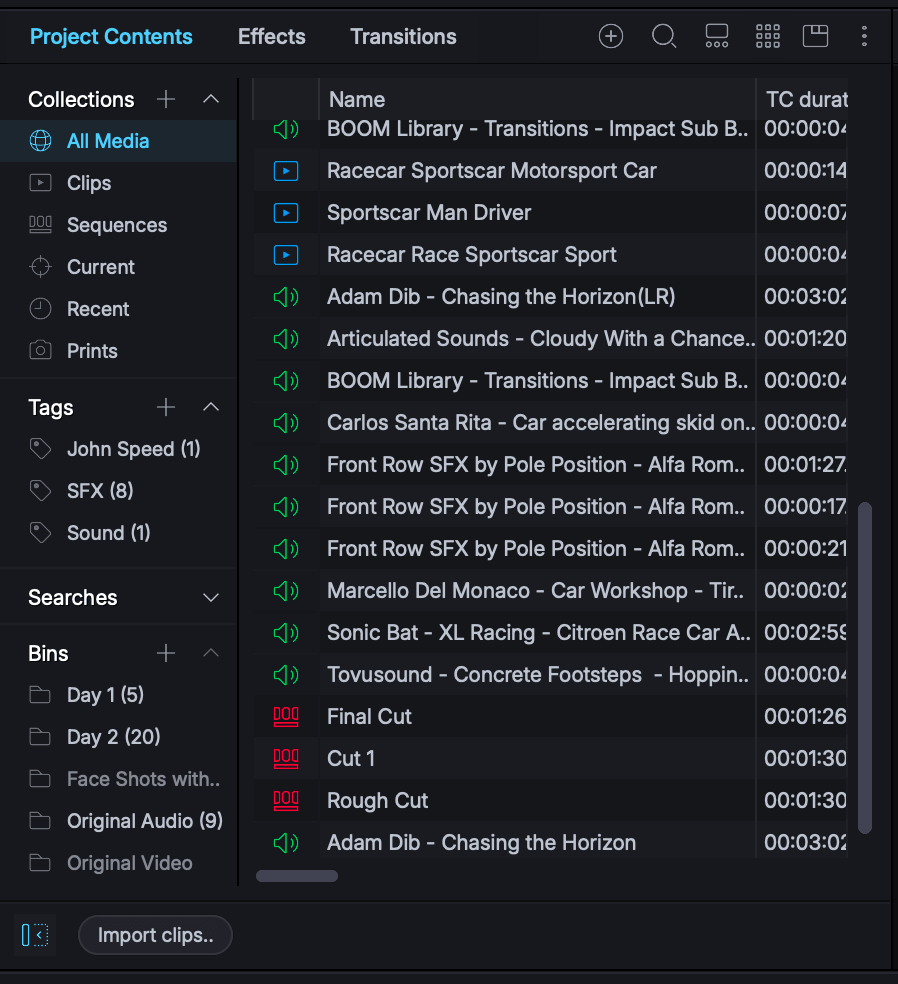Open the Day 1 (5) bin
The height and width of the screenshot is (984, 898).
pos(118,695)
